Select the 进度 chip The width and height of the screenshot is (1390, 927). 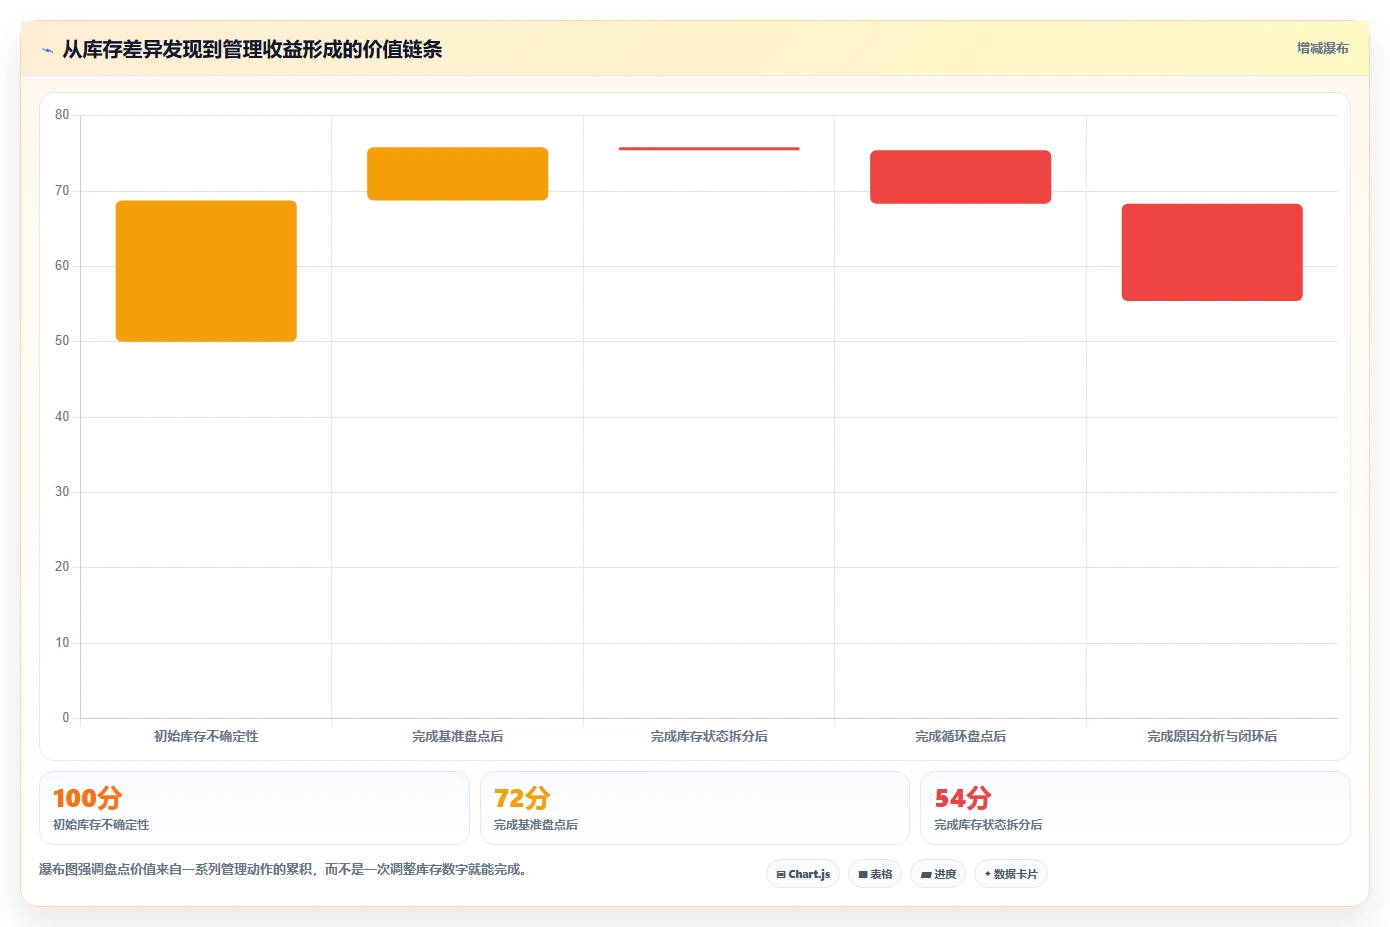click(938, 874)
